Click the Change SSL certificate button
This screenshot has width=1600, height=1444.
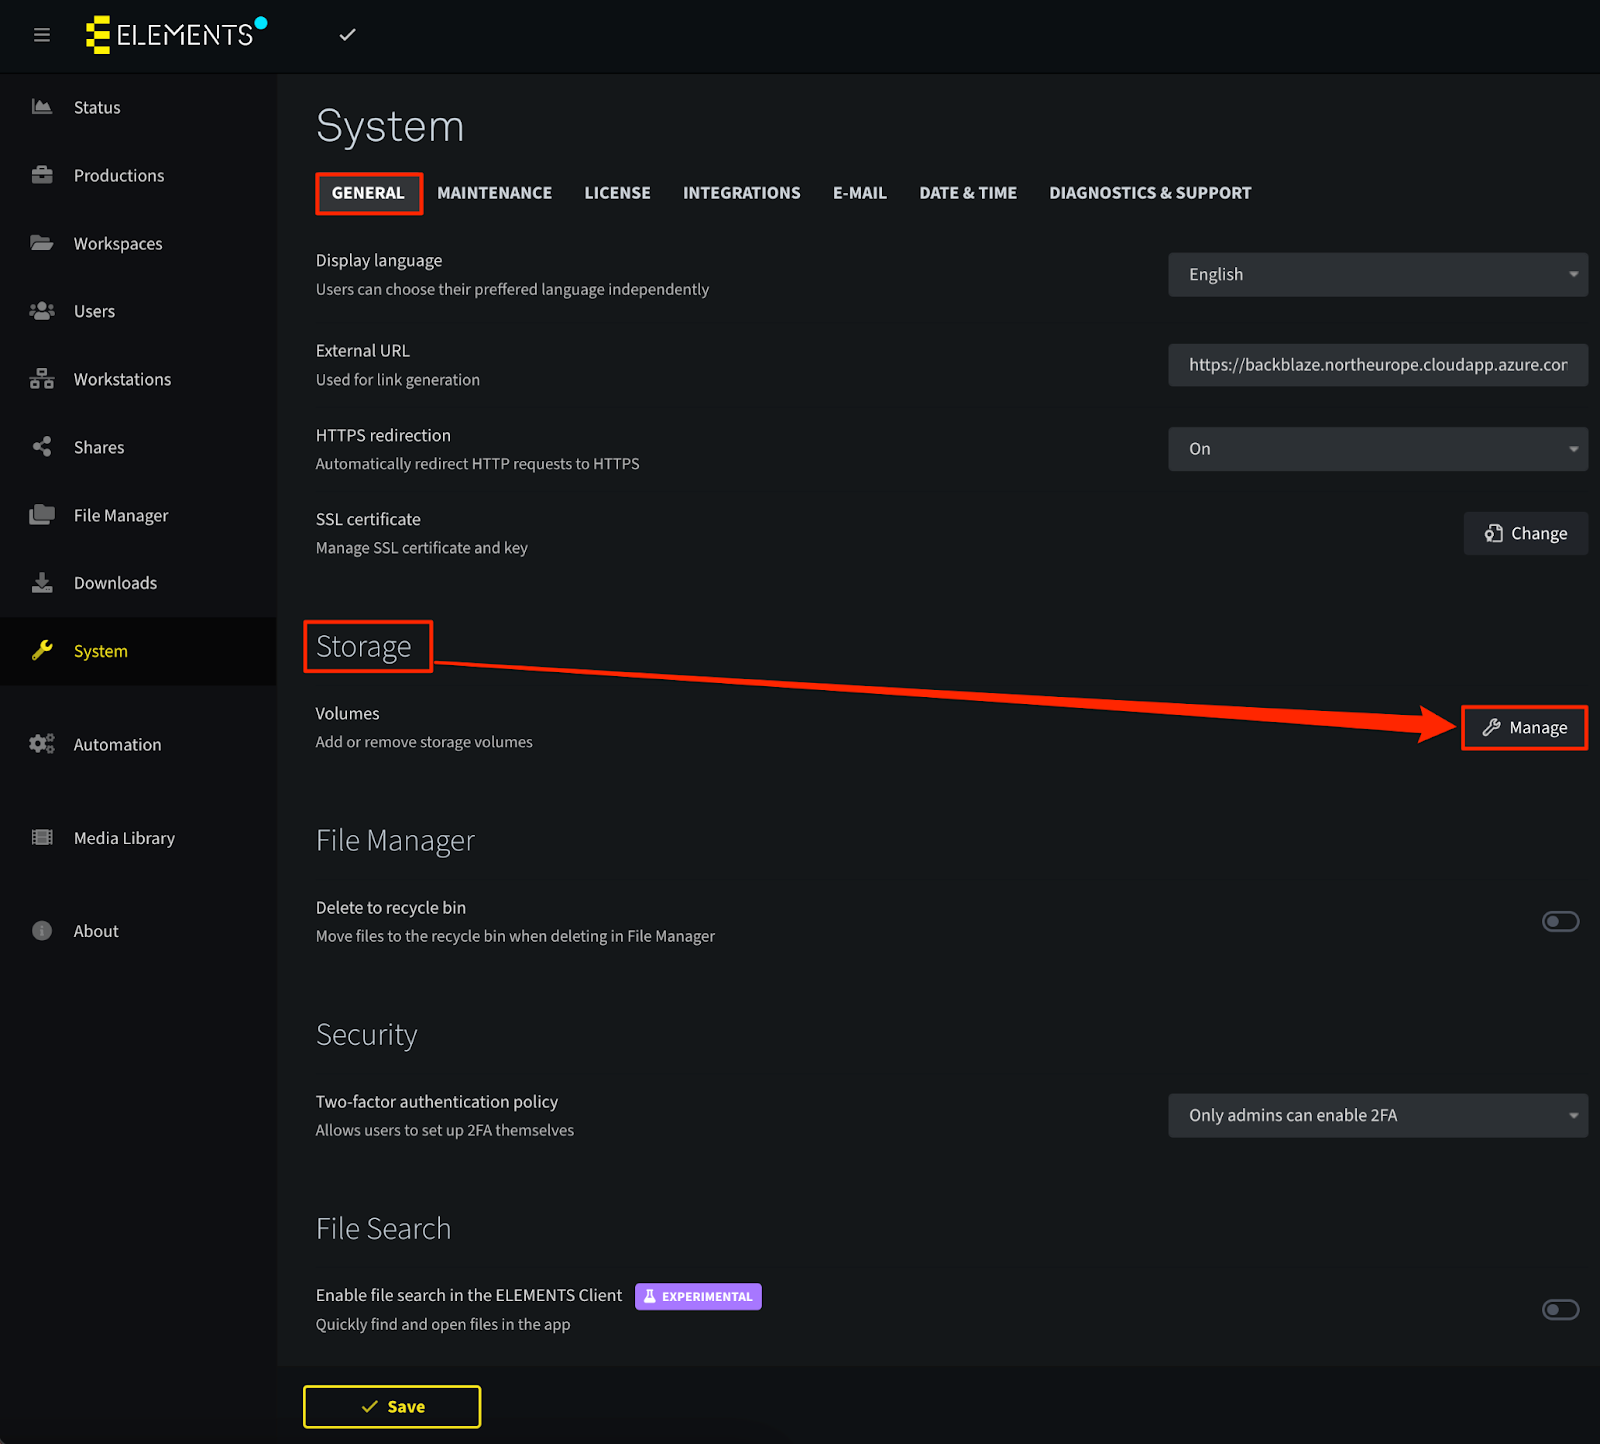(x=1526, y=533)
